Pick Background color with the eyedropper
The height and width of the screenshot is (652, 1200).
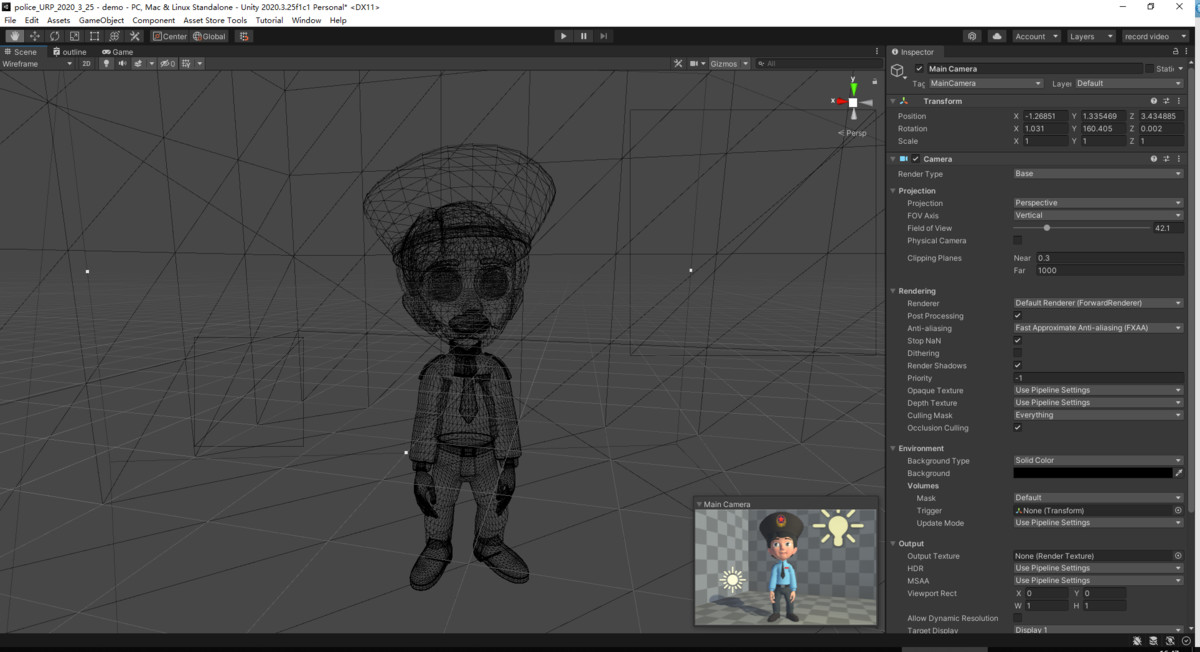pos(1179,473)
